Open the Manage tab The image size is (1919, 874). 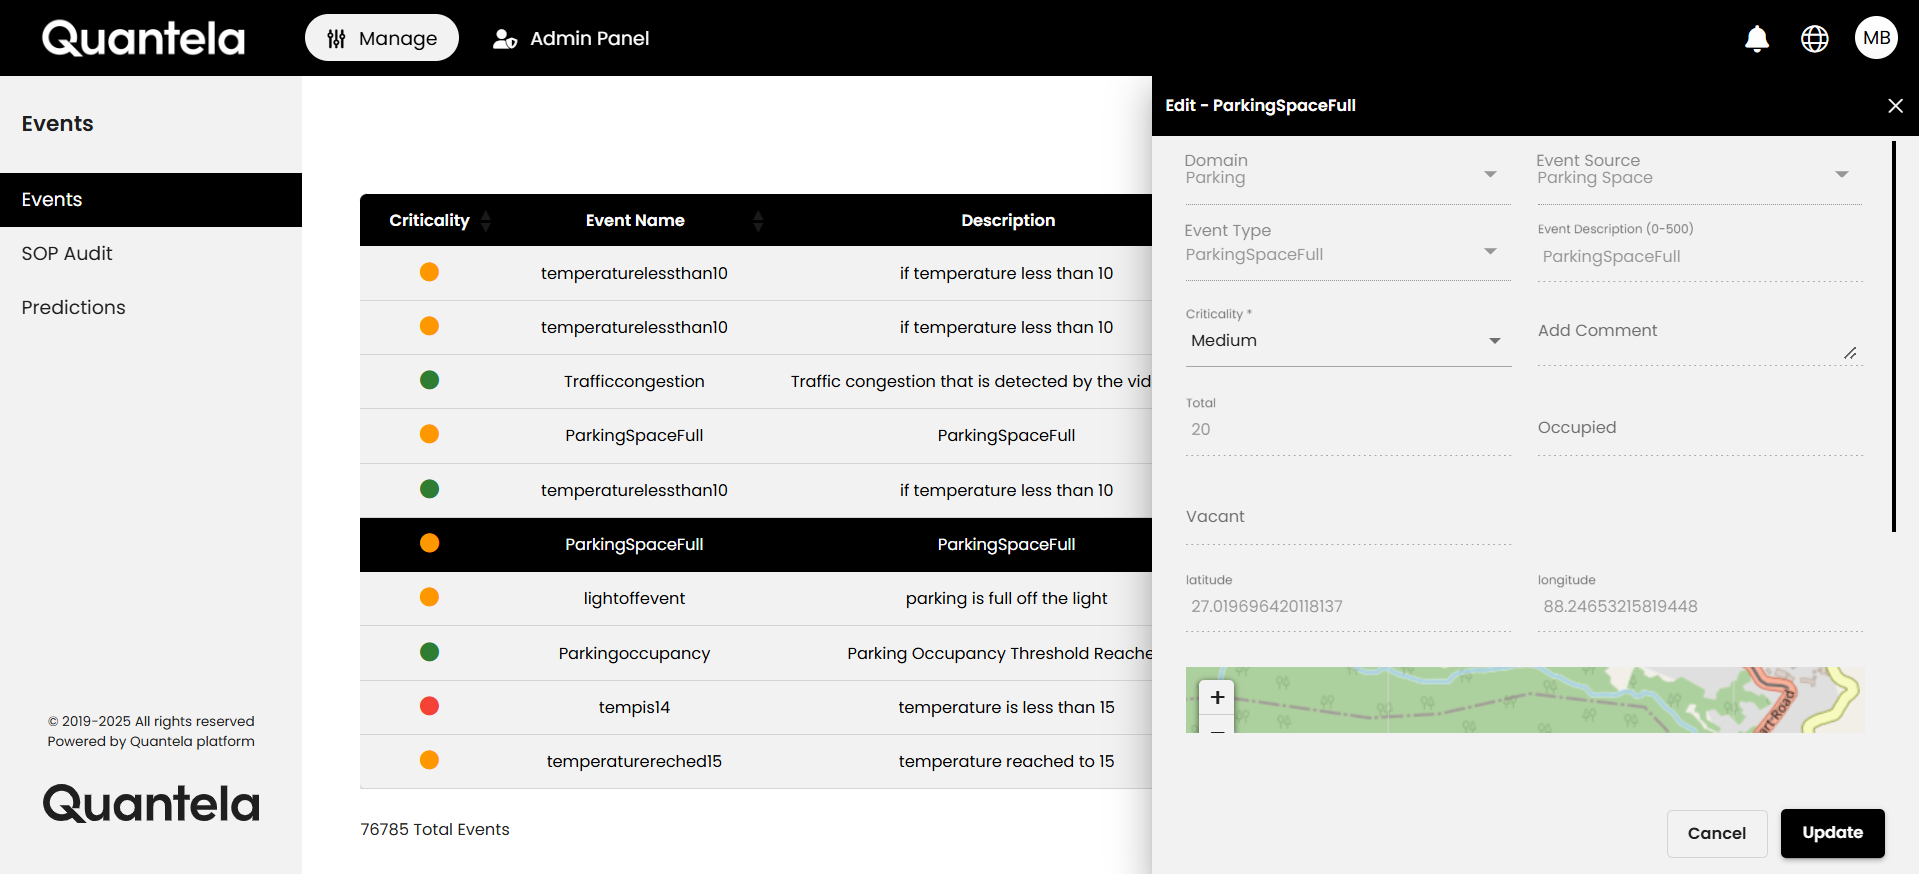coord(382,38)
